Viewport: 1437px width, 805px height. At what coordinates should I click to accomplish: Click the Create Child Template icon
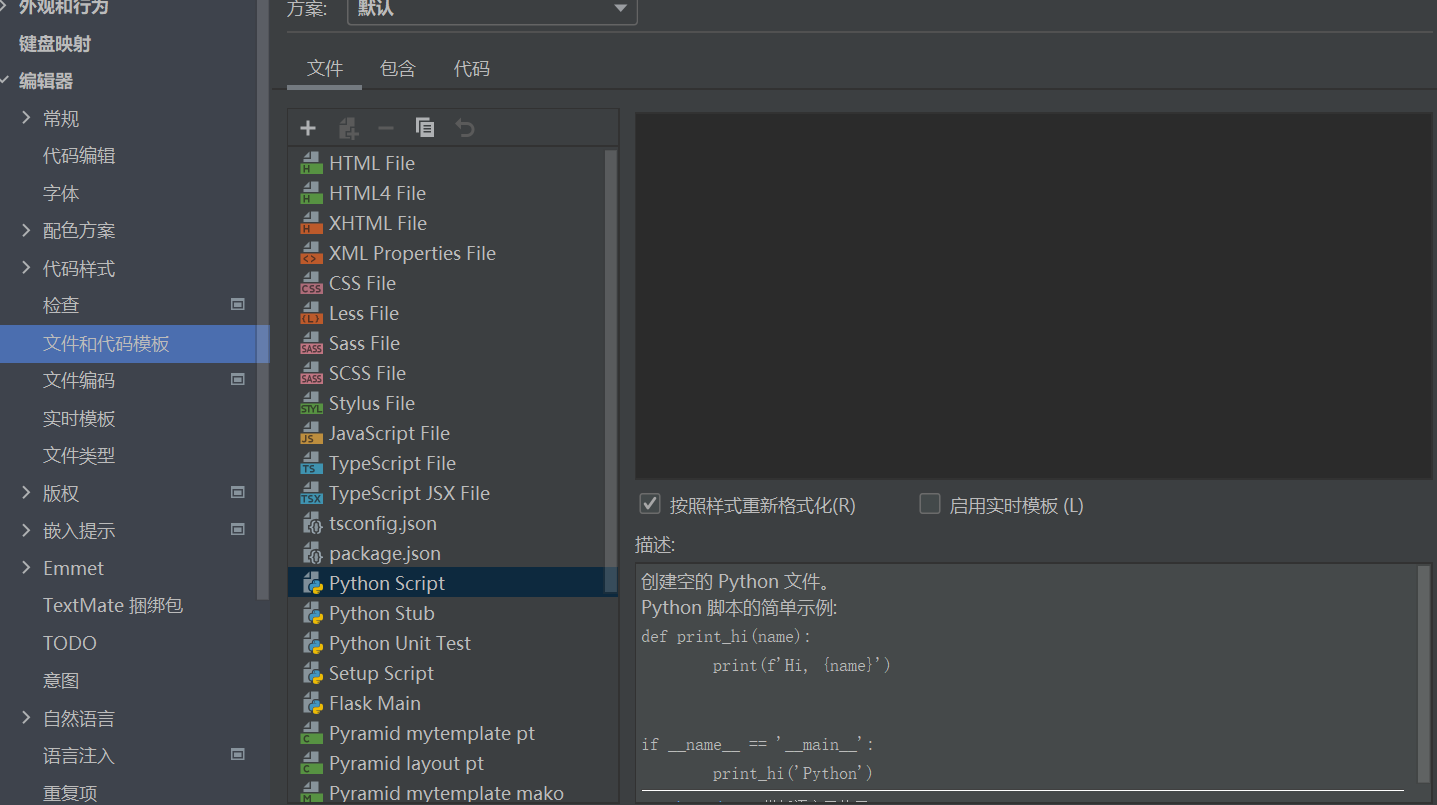tap(347, 127)
